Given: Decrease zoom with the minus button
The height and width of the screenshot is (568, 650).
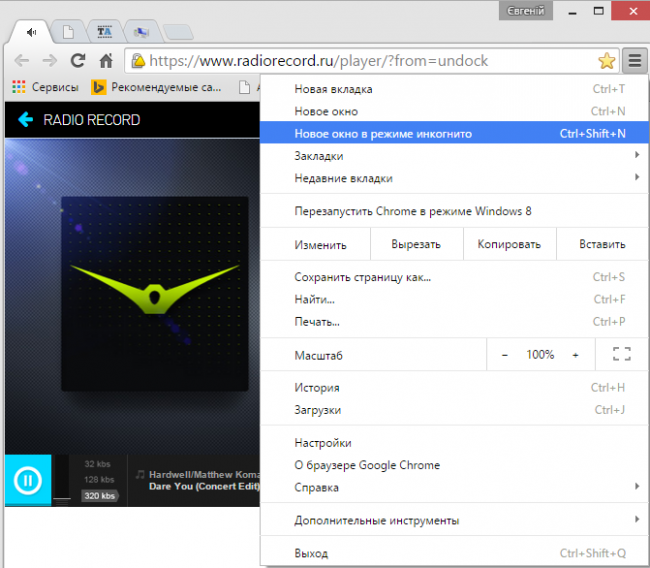Looking at the screenshot, I should pos(504,355).
